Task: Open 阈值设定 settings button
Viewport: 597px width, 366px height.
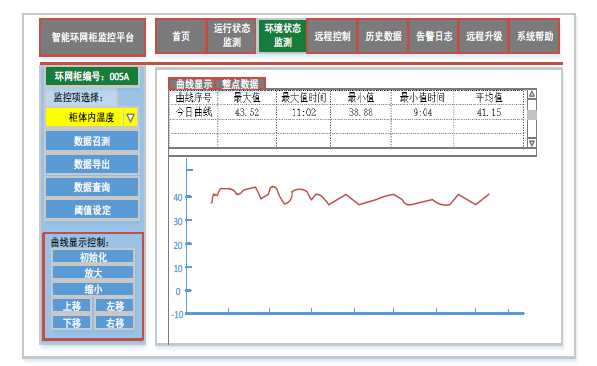Action: [x=92, y=210]
